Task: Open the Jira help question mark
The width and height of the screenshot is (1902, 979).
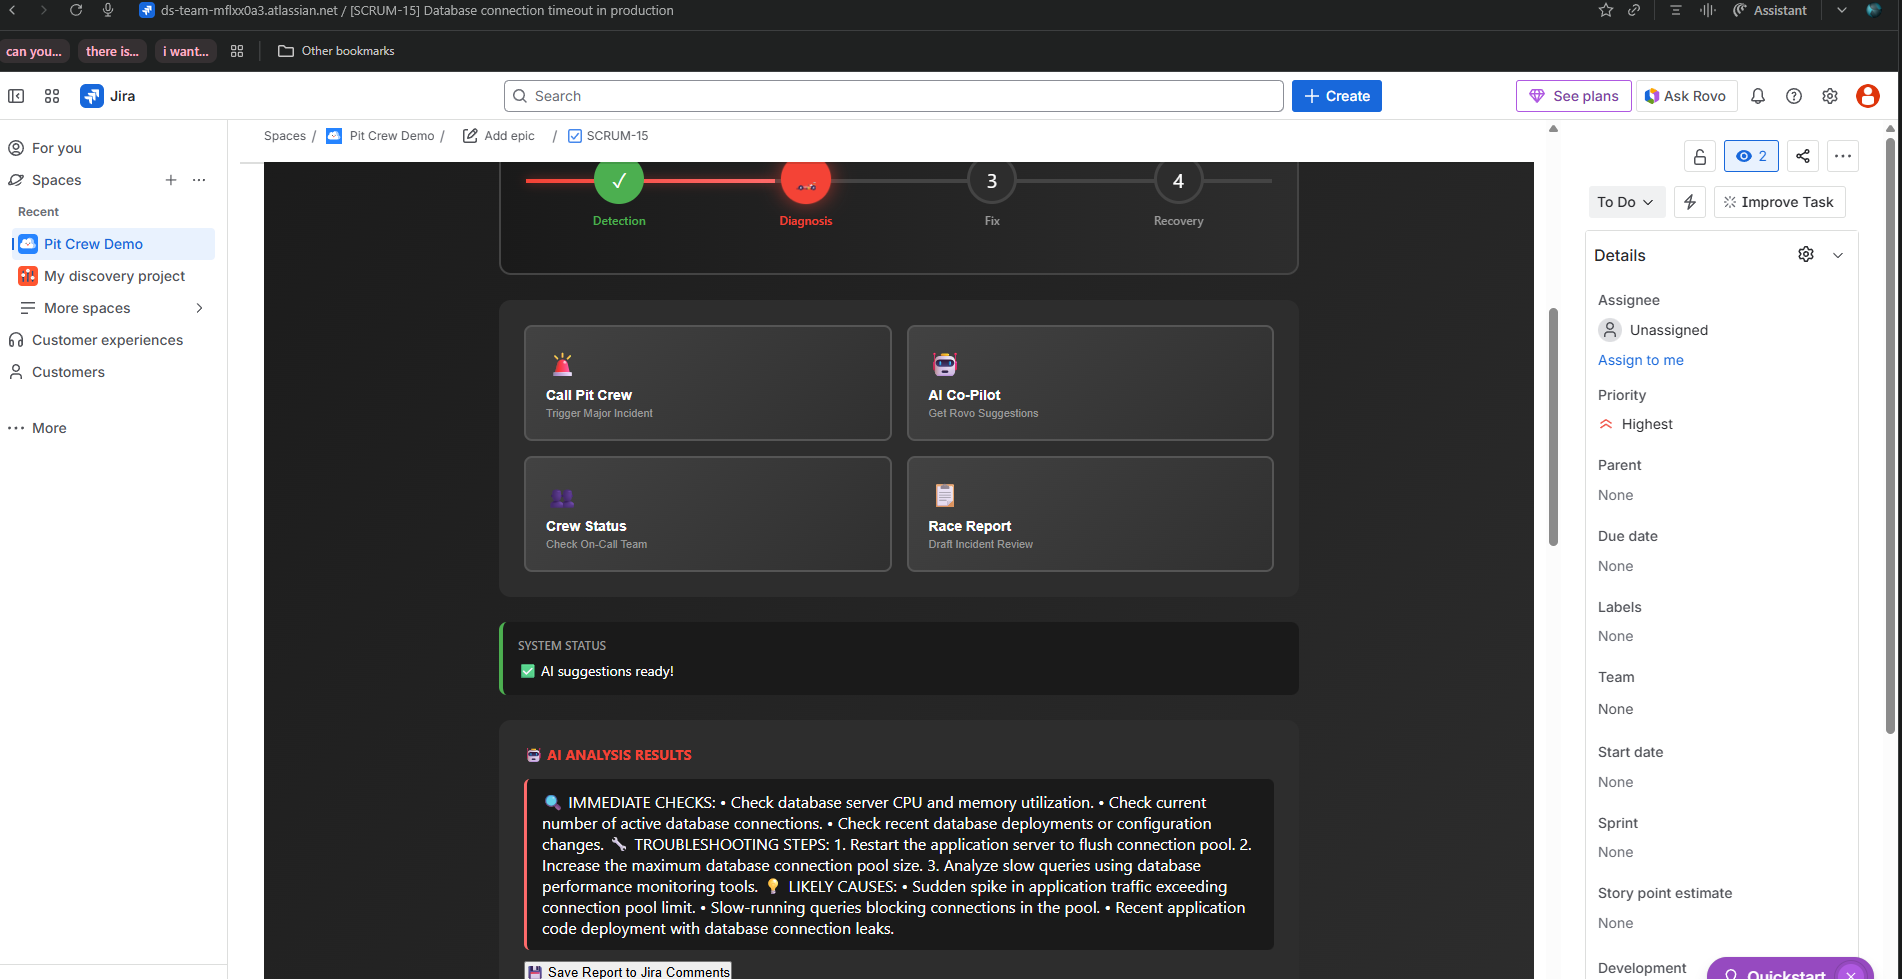Action: 1794,96
